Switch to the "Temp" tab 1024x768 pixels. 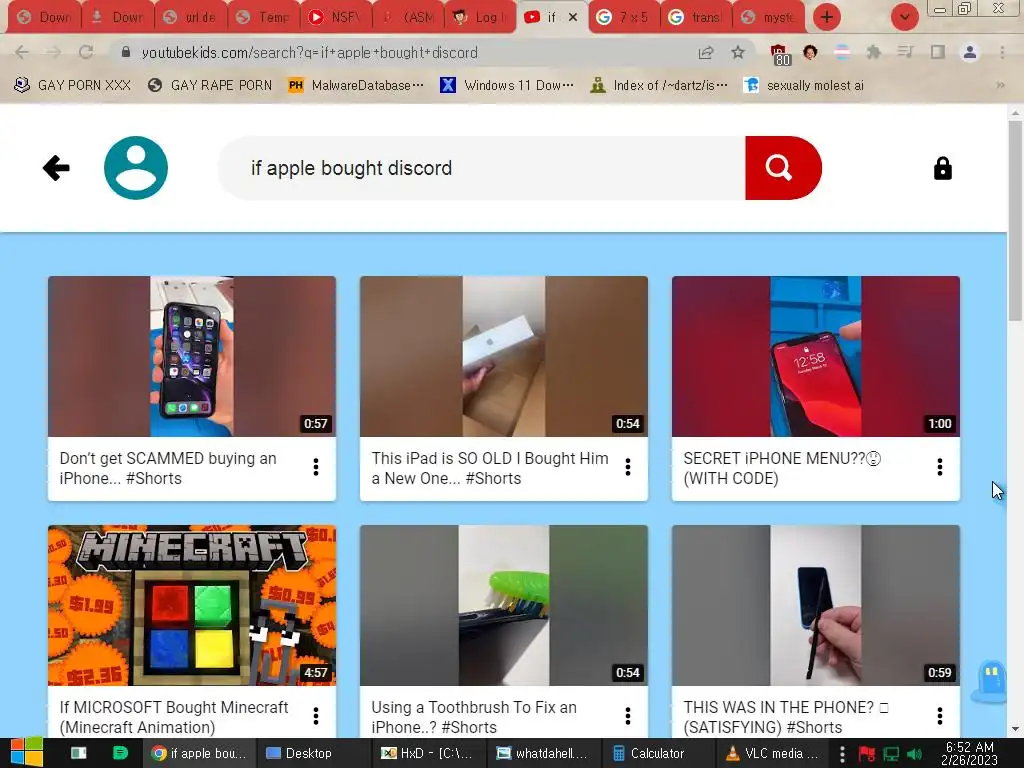264,17
